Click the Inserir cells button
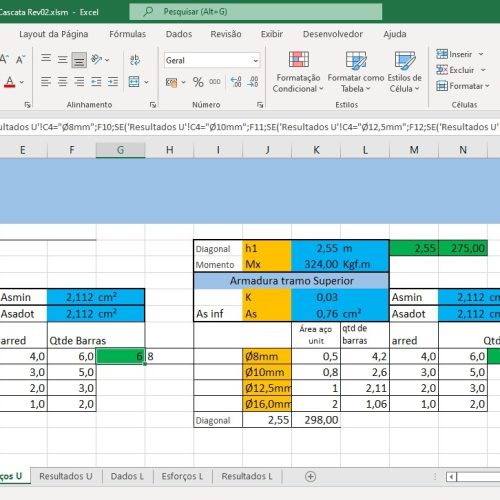This screenshot has height=500, width=500. 454,54
